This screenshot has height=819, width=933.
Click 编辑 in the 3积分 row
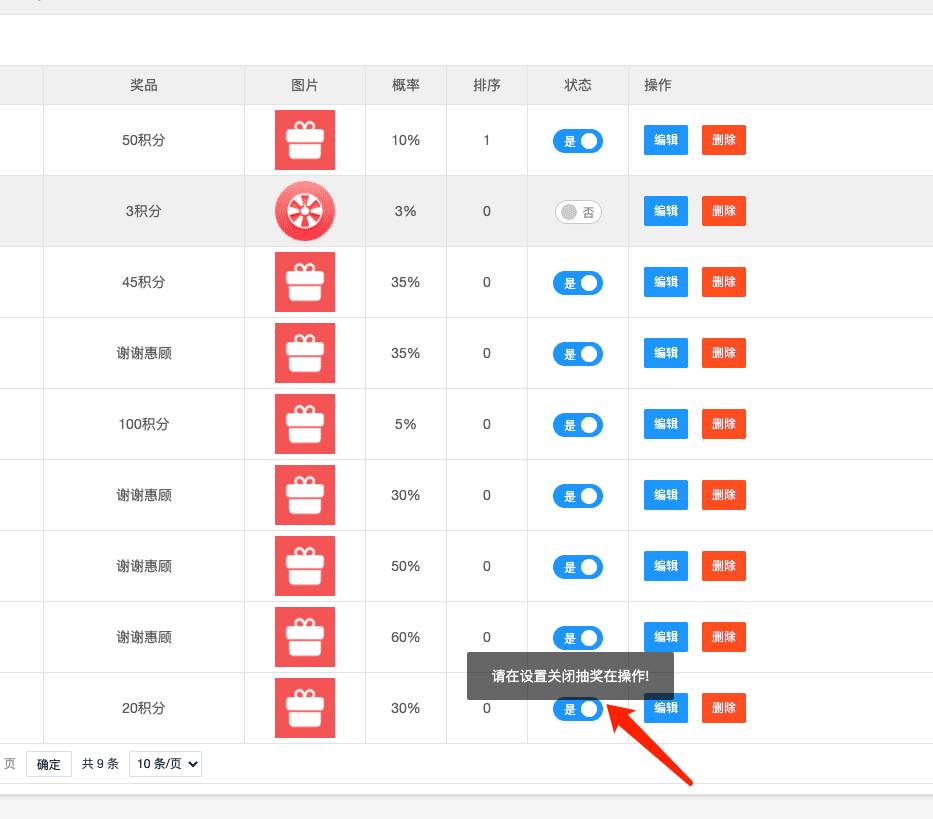pos(666,211)
